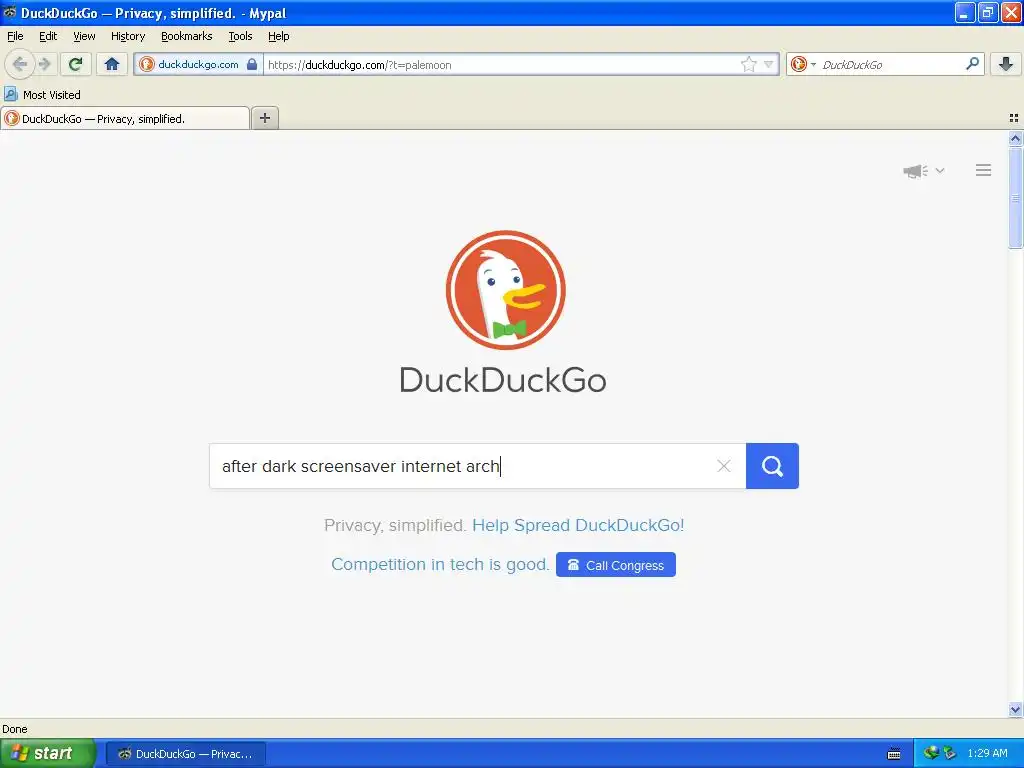Open the Downloads arrow button
The height and width of the screenshot is (768, 1024).
1006,64
